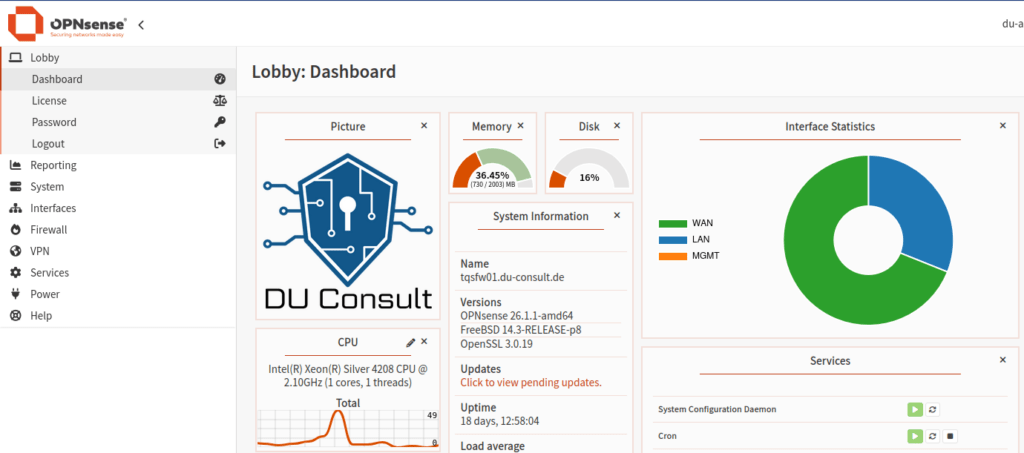The height and width of the screenshot is (453, 1024).
Task: Click to view pending updates link
Action: coord(531,383)
